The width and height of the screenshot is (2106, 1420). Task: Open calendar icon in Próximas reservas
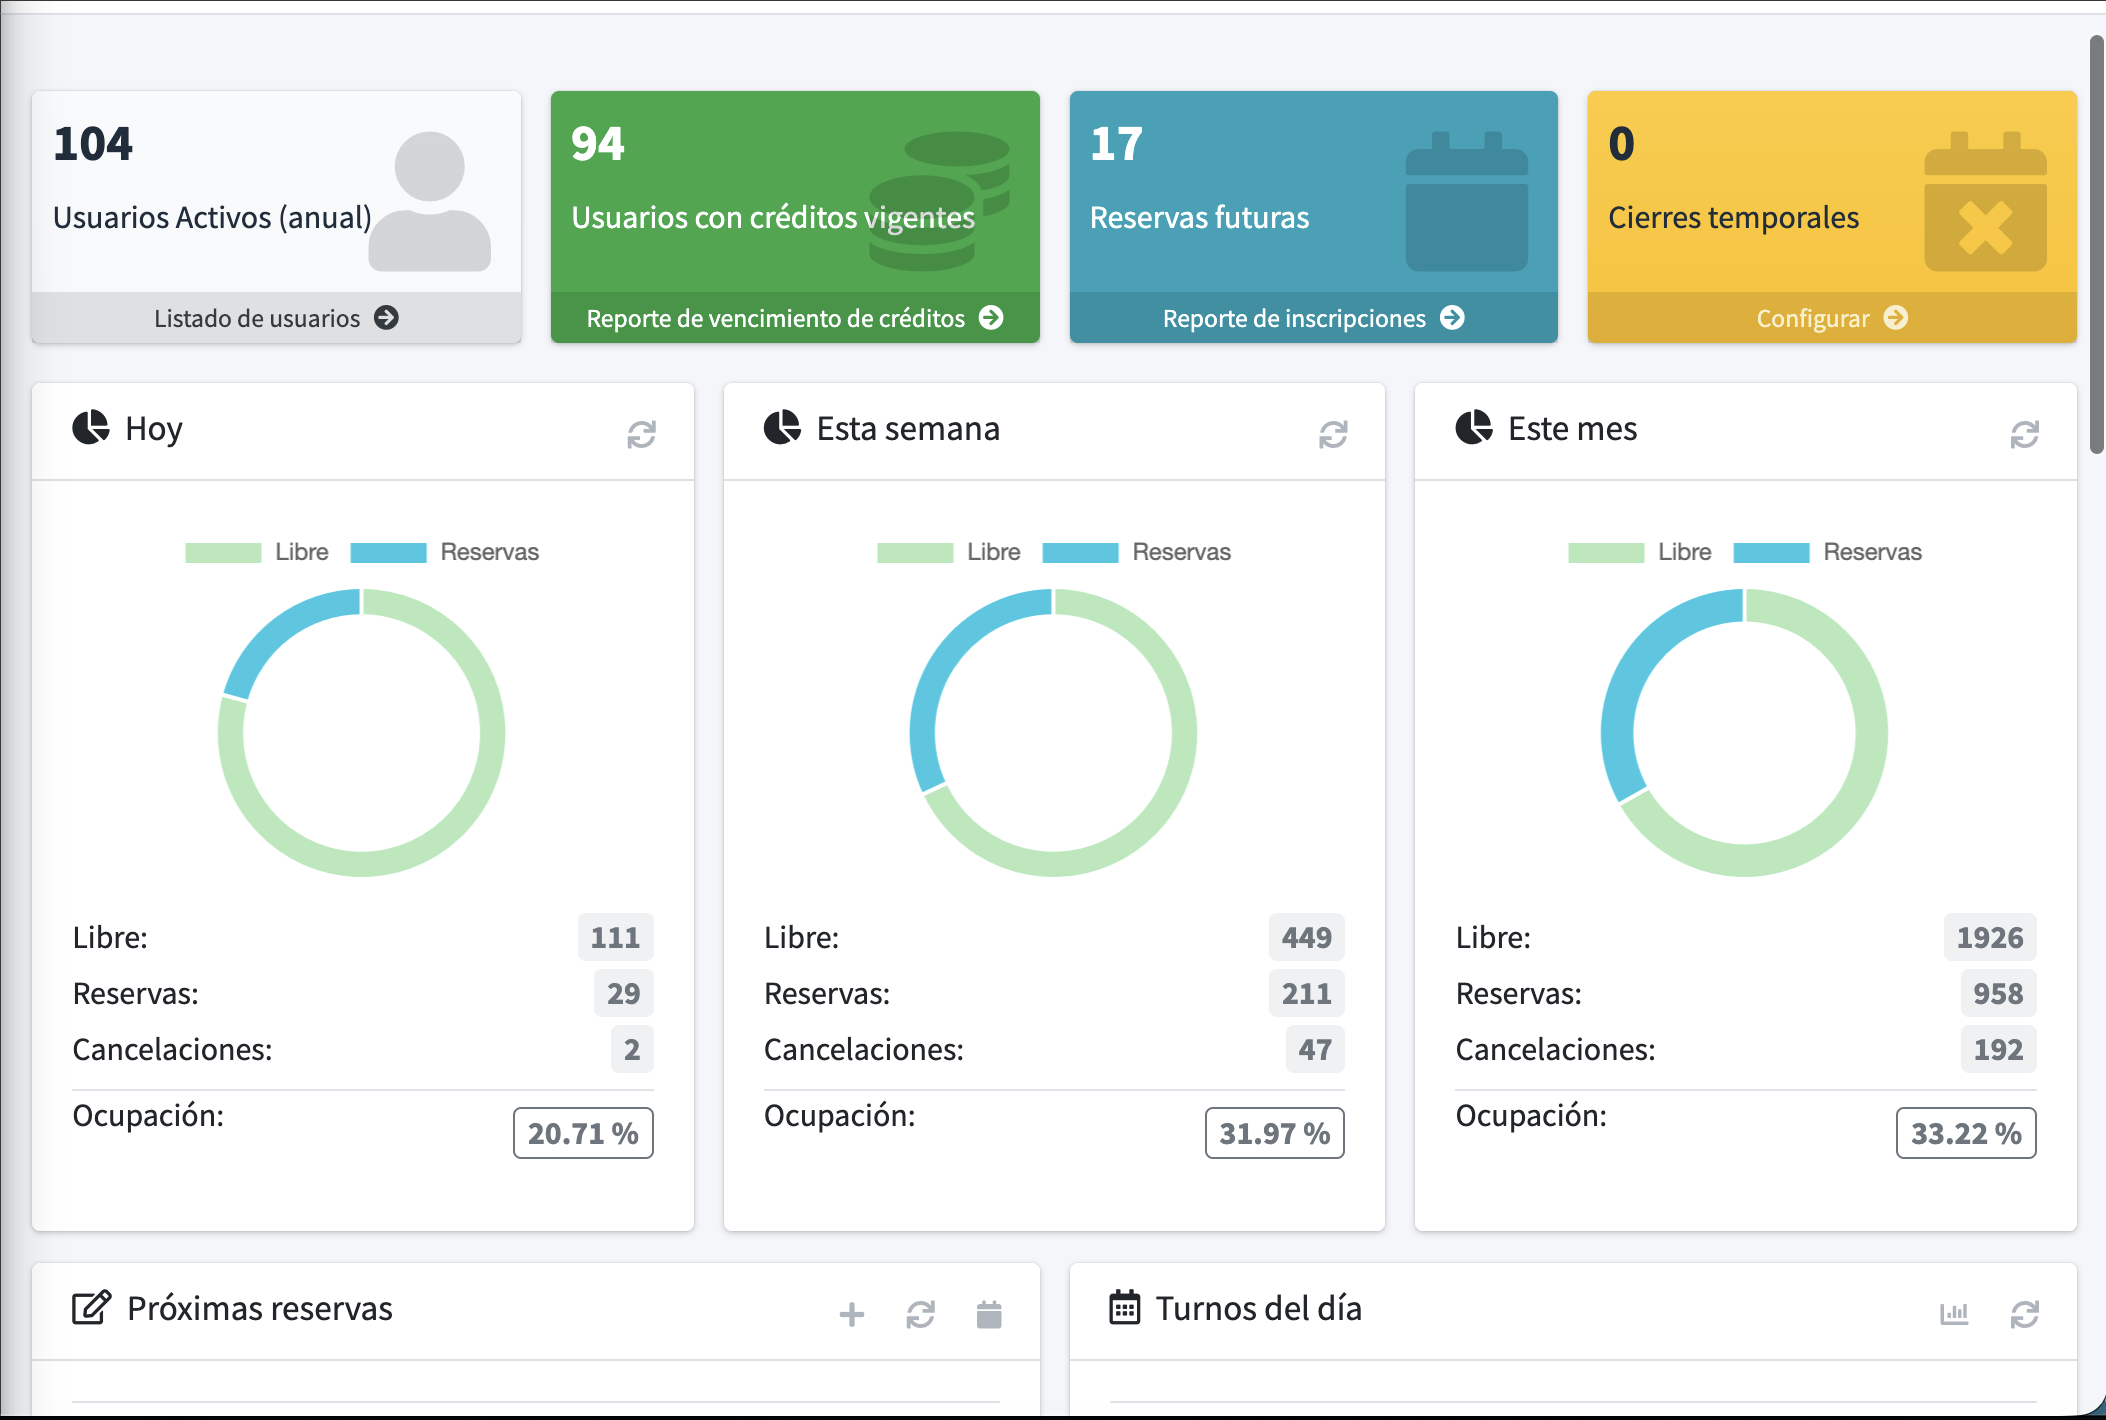[x=989, y=1314]
